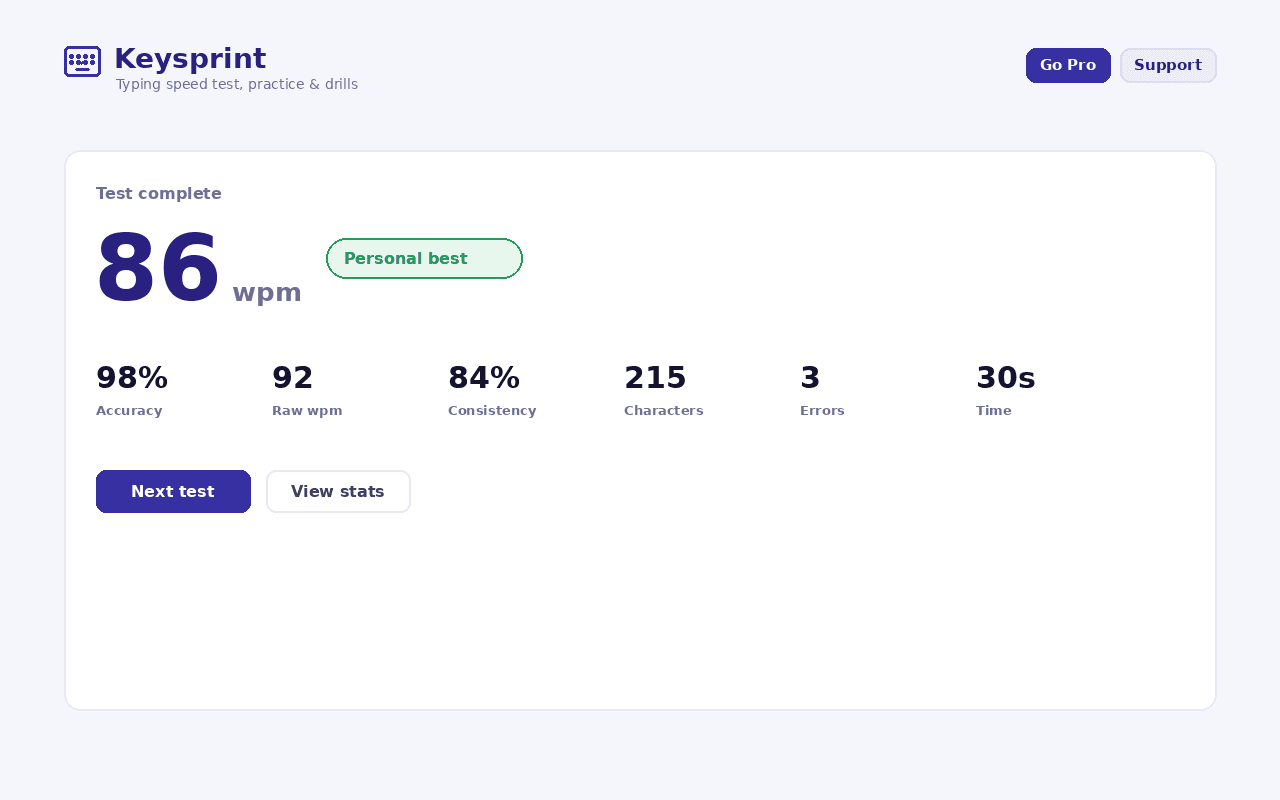This screenshot has width=1280, height=800.
Task: Click the Raw wpm label
Action: (x=307, y=410)
